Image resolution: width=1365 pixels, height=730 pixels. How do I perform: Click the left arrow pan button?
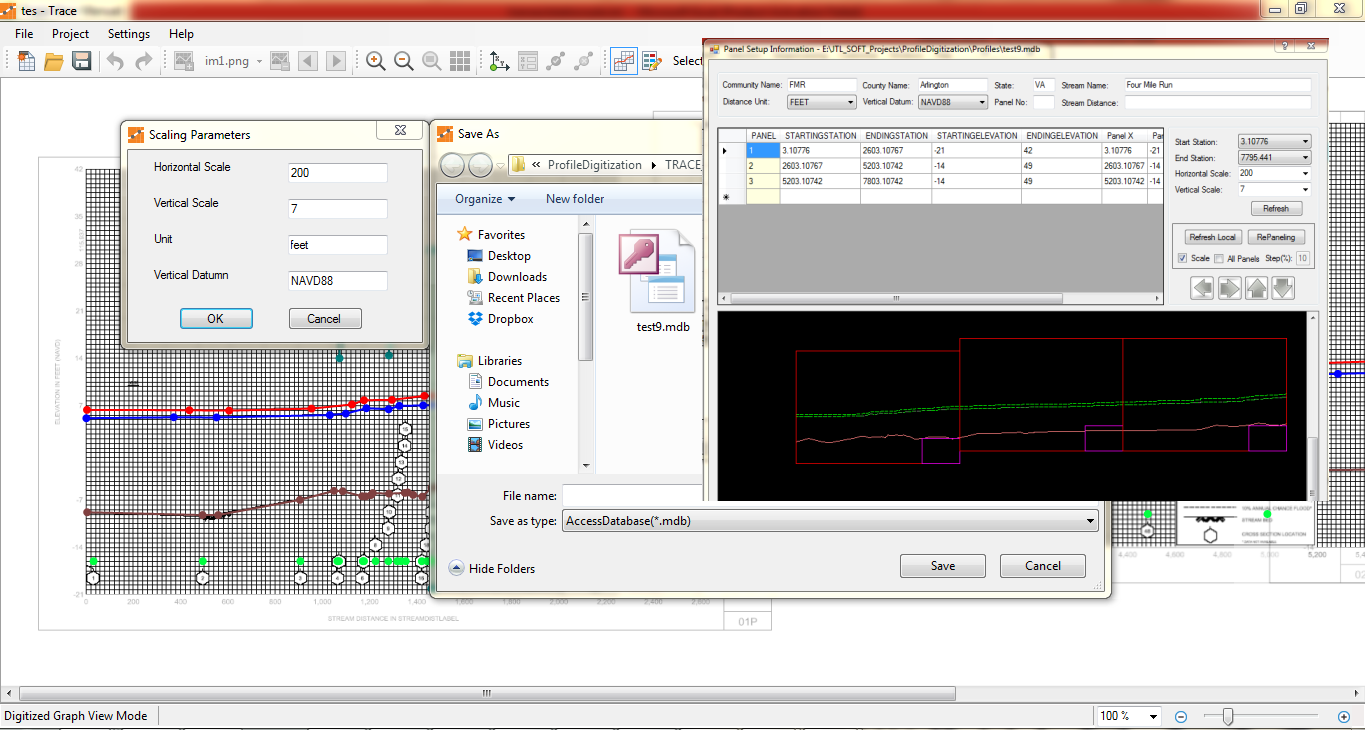[1202, 288]
